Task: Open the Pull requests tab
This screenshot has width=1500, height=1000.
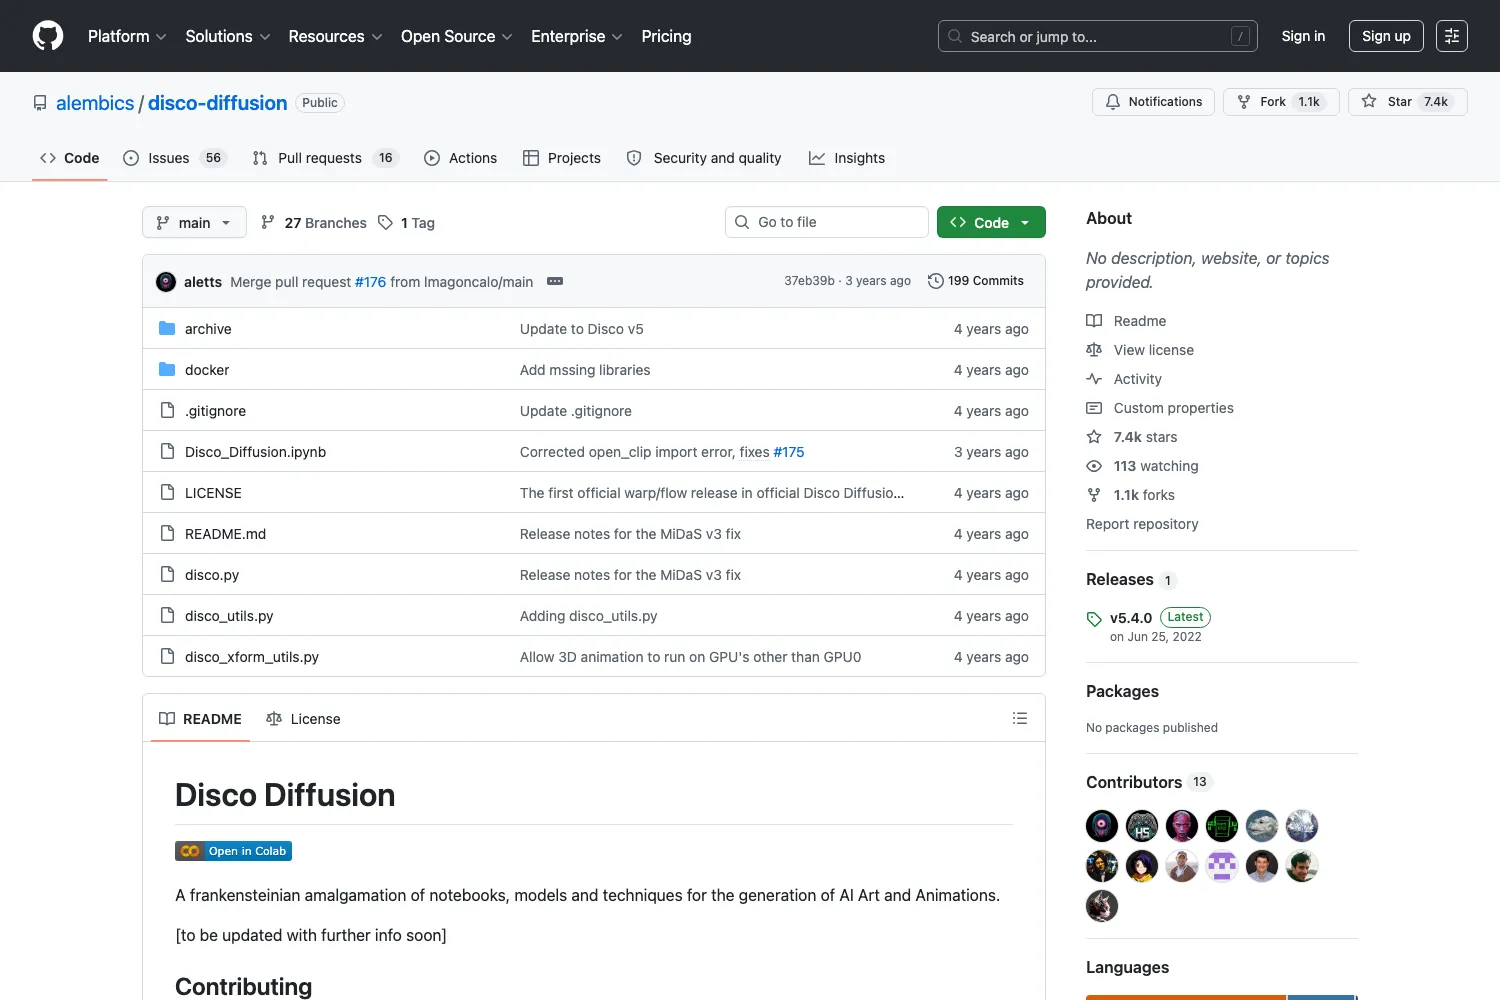Action: point(325,158)
